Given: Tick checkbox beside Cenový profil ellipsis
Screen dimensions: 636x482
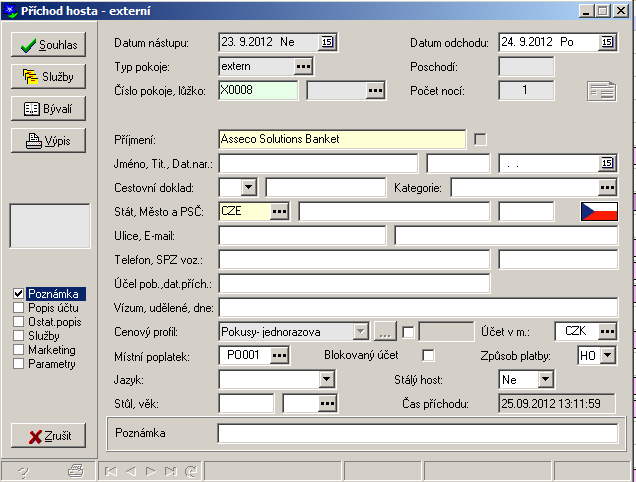Looking at the screenshot, I should (408, 332).
